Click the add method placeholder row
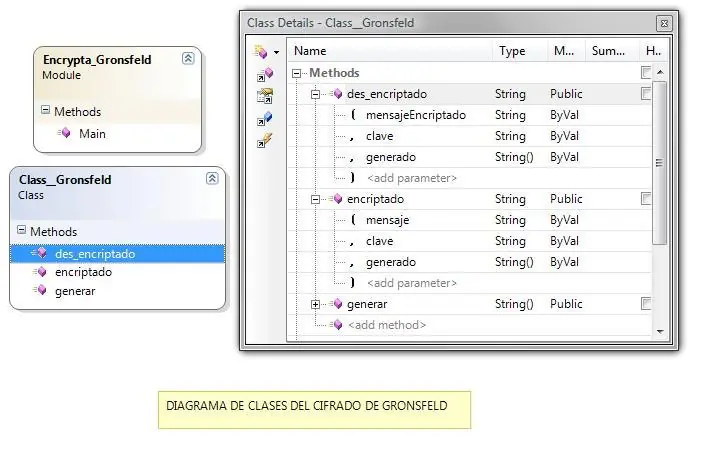The height and width of the screenshot is (449, 707). pyautogui.click(x=387, y=325)
